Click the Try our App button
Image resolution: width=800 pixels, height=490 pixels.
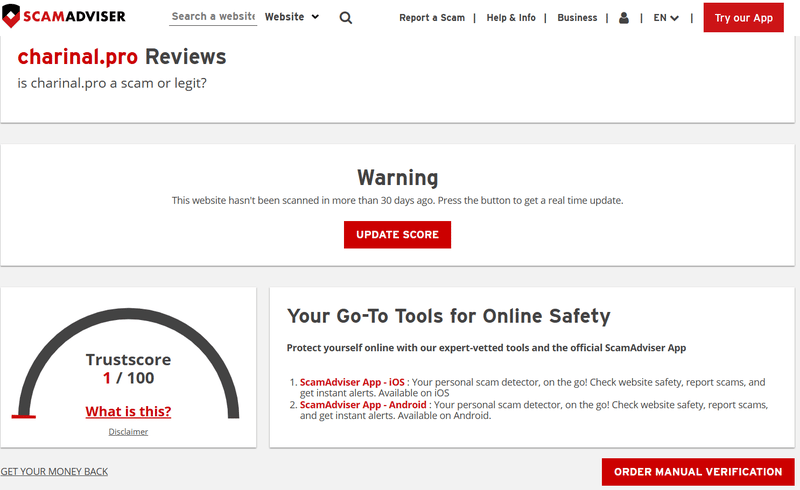tap(743, 18)
